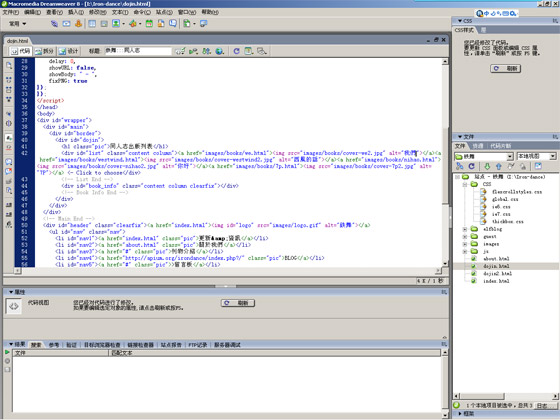The width and height of the screenshot is (560, 420).
Task: Insert a date with the calendar icon
Action: pos(149,24)
